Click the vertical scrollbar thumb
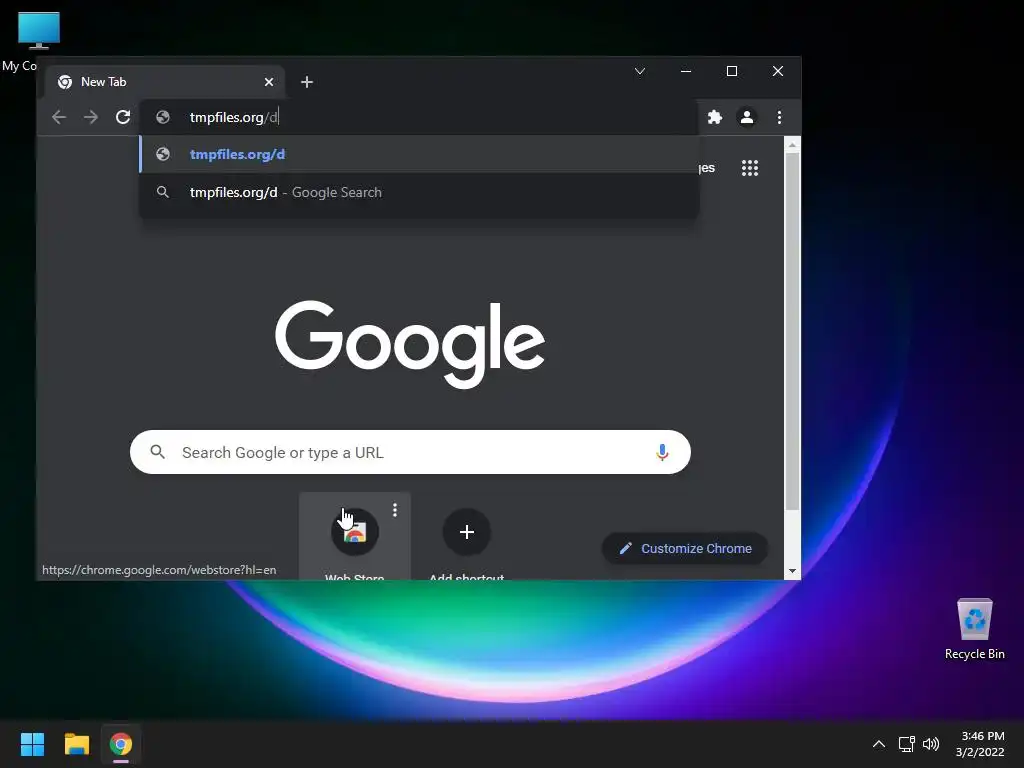The image size is (1024, 768). coord(792,332)
